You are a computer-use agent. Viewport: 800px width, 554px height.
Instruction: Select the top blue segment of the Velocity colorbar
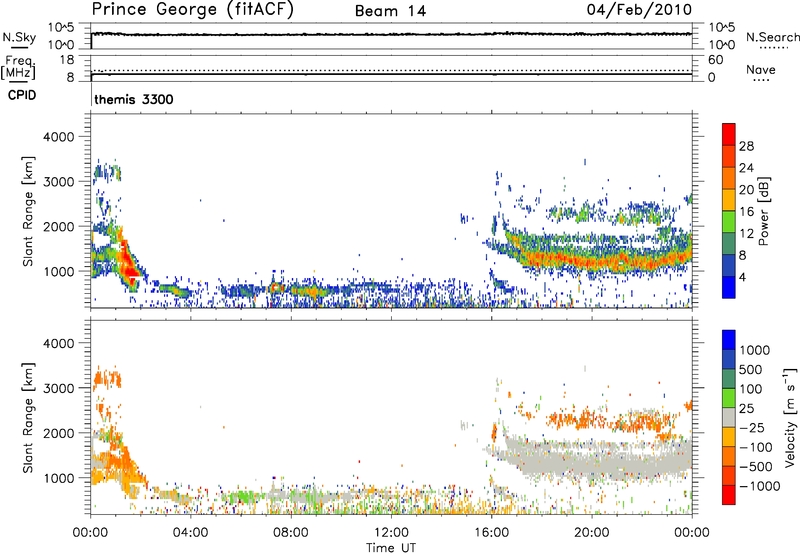point(729,340)
